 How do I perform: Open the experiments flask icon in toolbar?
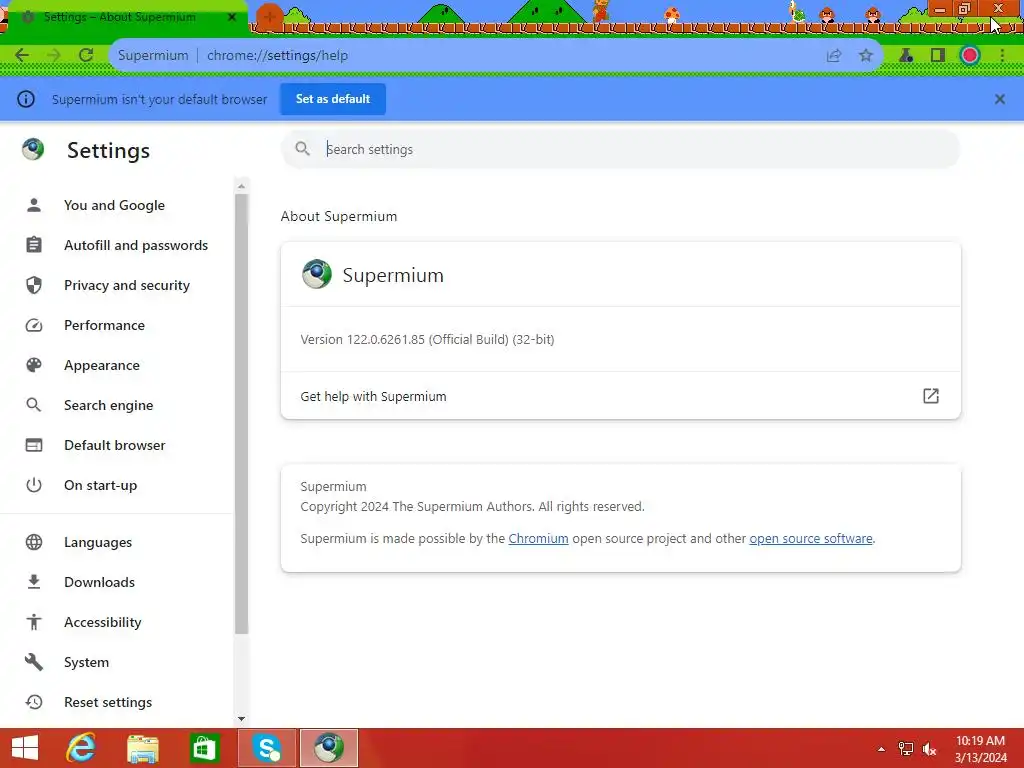[x=906, y=56]
